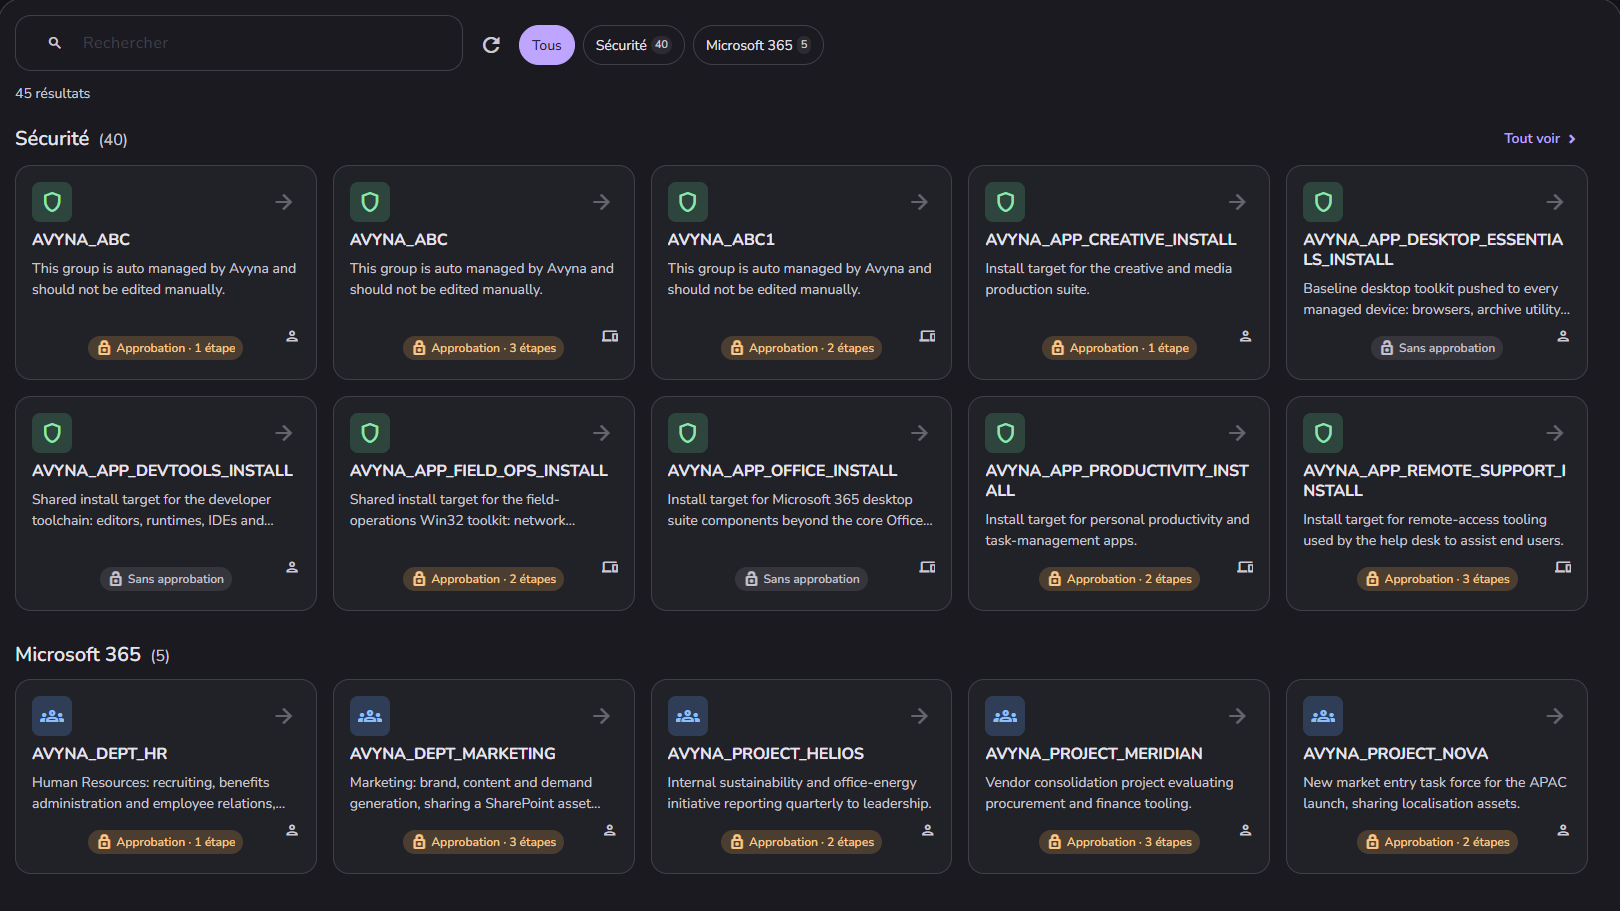Click the shield icon on AVYNA_APP_DEVTOOLS_INSTALL
Viewport: 1620px width, 911px height.
(52, 433)
